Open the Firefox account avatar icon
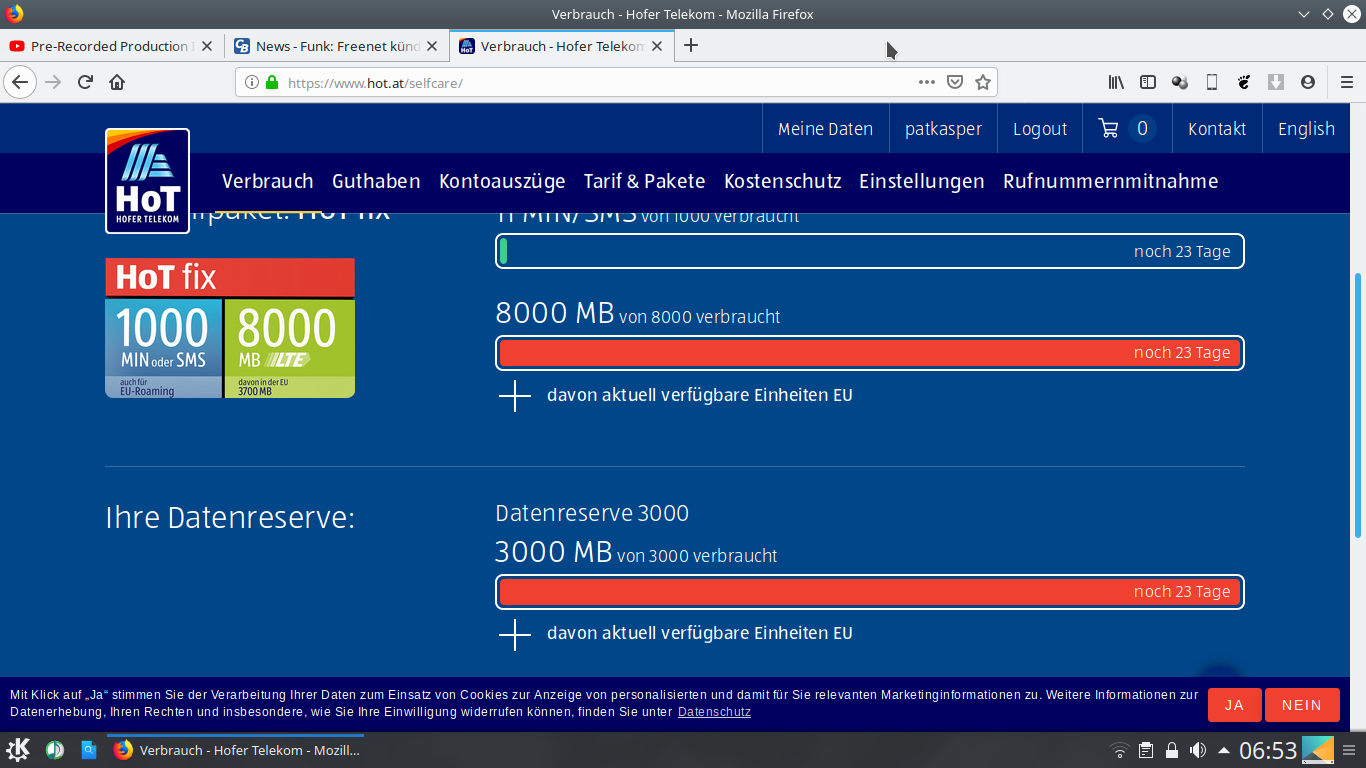This screenshot has height=768, width=1366. coord(1308,82)
